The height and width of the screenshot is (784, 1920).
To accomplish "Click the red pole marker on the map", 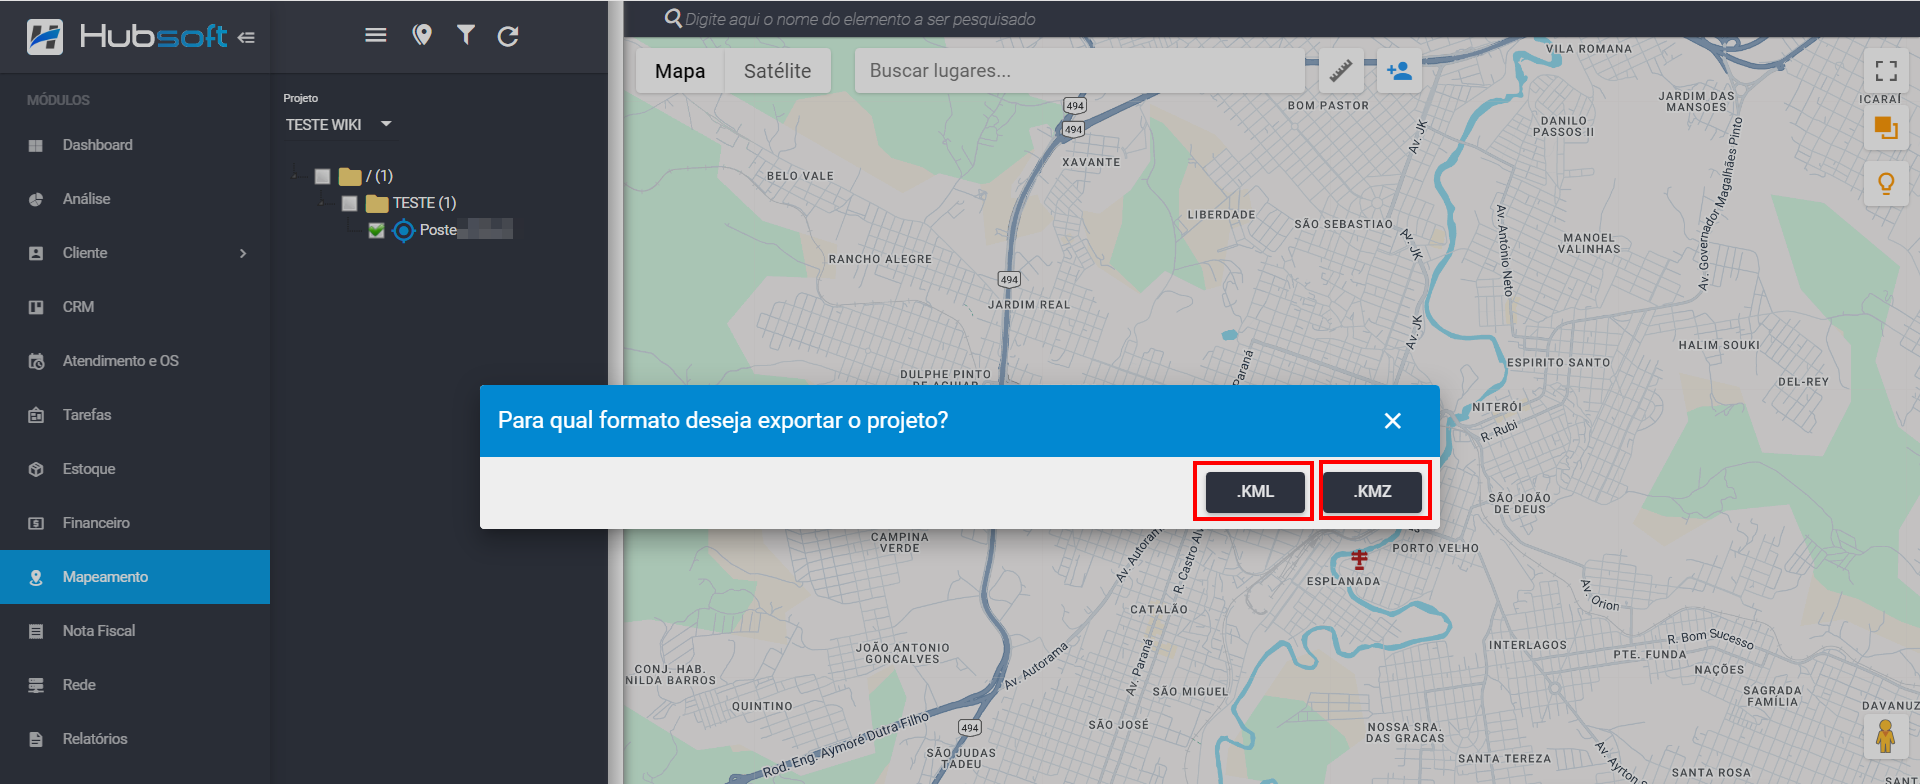I will (1359, 558).
